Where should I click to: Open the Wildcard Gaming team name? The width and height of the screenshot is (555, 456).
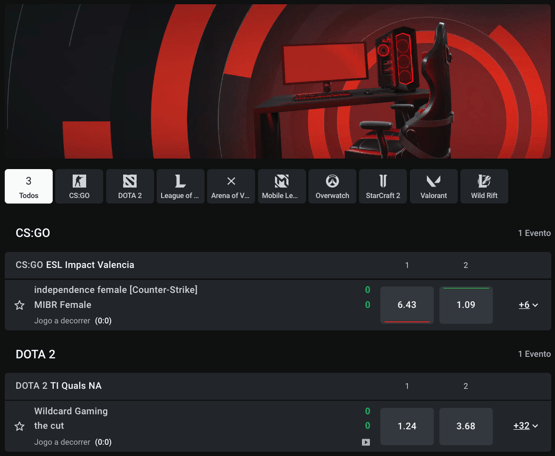point(71,411)
